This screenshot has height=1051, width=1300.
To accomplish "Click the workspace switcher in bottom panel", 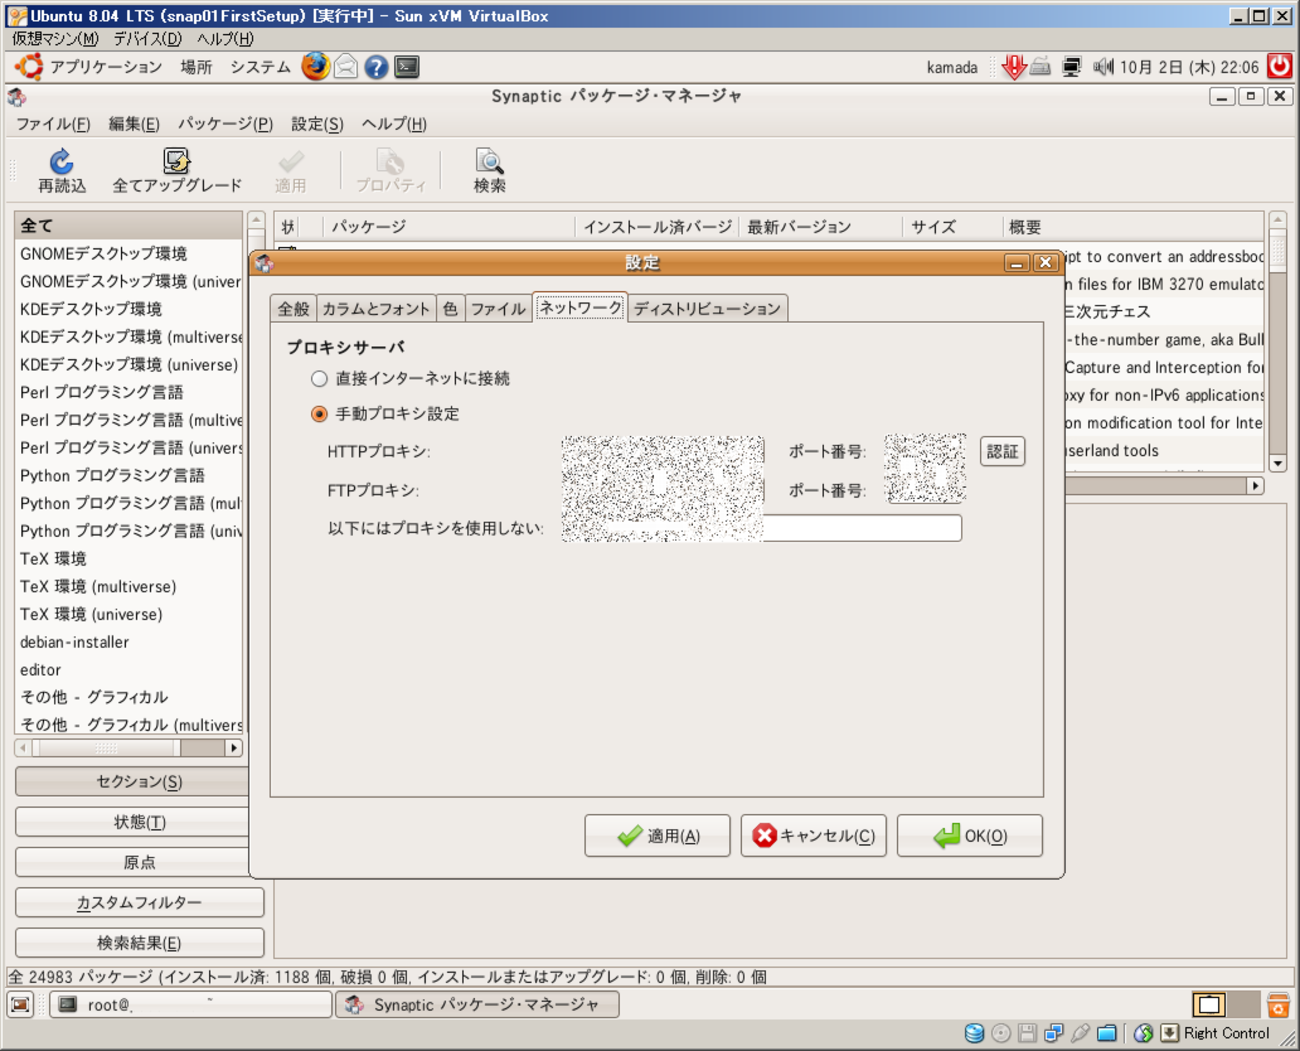I will coord(1225,1004).
